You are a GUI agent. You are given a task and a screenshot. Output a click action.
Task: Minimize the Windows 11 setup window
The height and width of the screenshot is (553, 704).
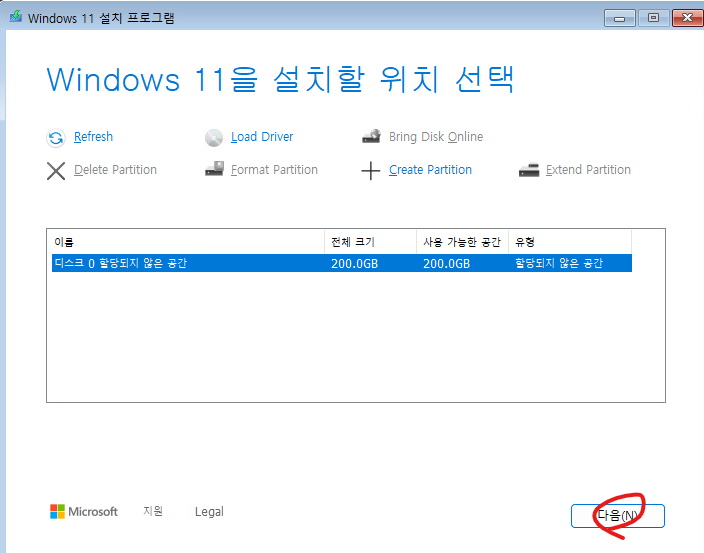620,18
